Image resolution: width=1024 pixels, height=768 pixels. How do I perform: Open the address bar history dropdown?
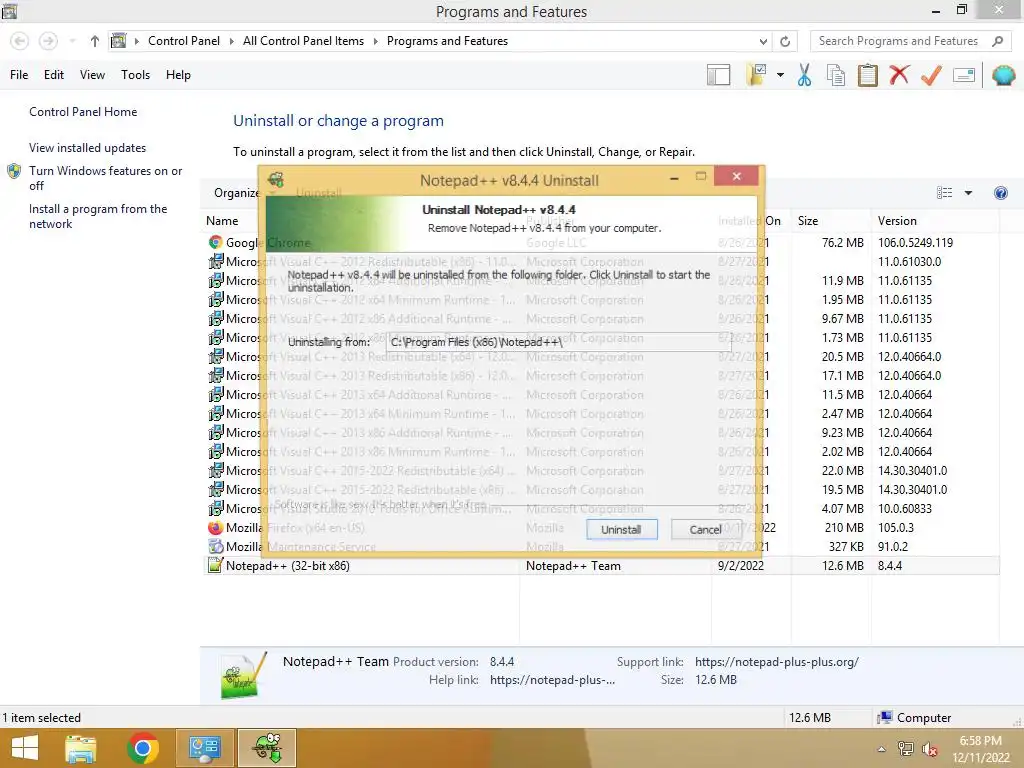pos(763,41)
